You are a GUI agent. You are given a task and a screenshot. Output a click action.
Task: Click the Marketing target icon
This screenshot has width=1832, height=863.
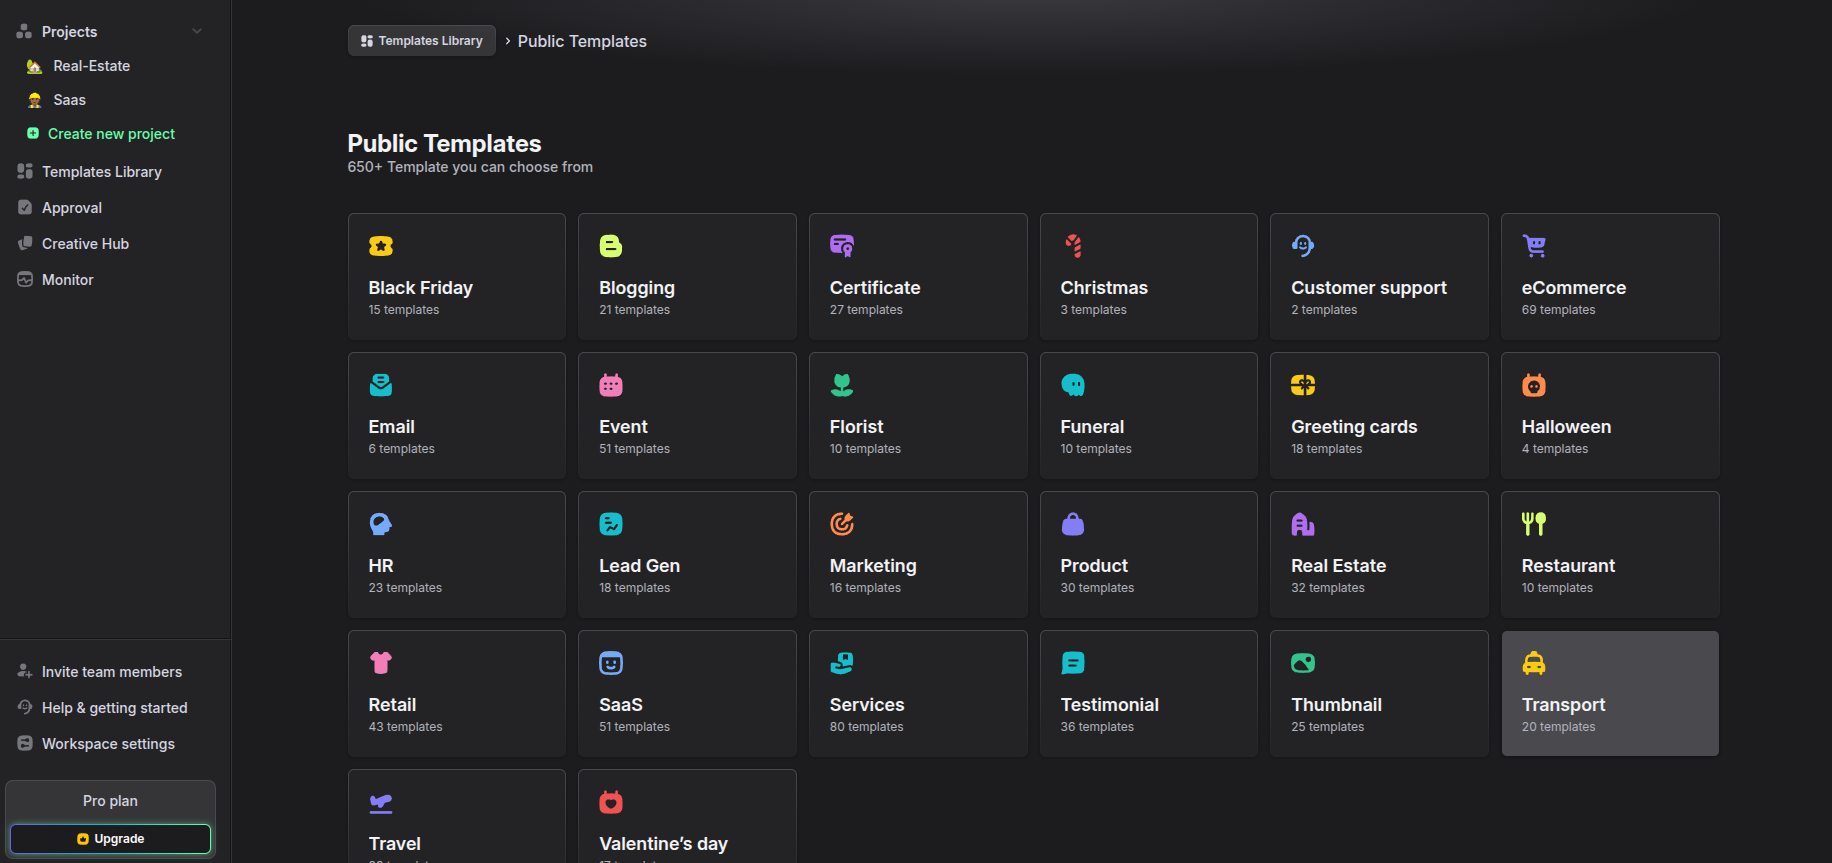click(x=842, y=524)
